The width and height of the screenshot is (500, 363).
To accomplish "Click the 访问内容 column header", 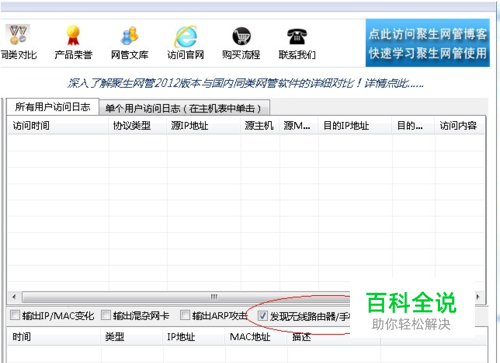I will tap(459, 126).
